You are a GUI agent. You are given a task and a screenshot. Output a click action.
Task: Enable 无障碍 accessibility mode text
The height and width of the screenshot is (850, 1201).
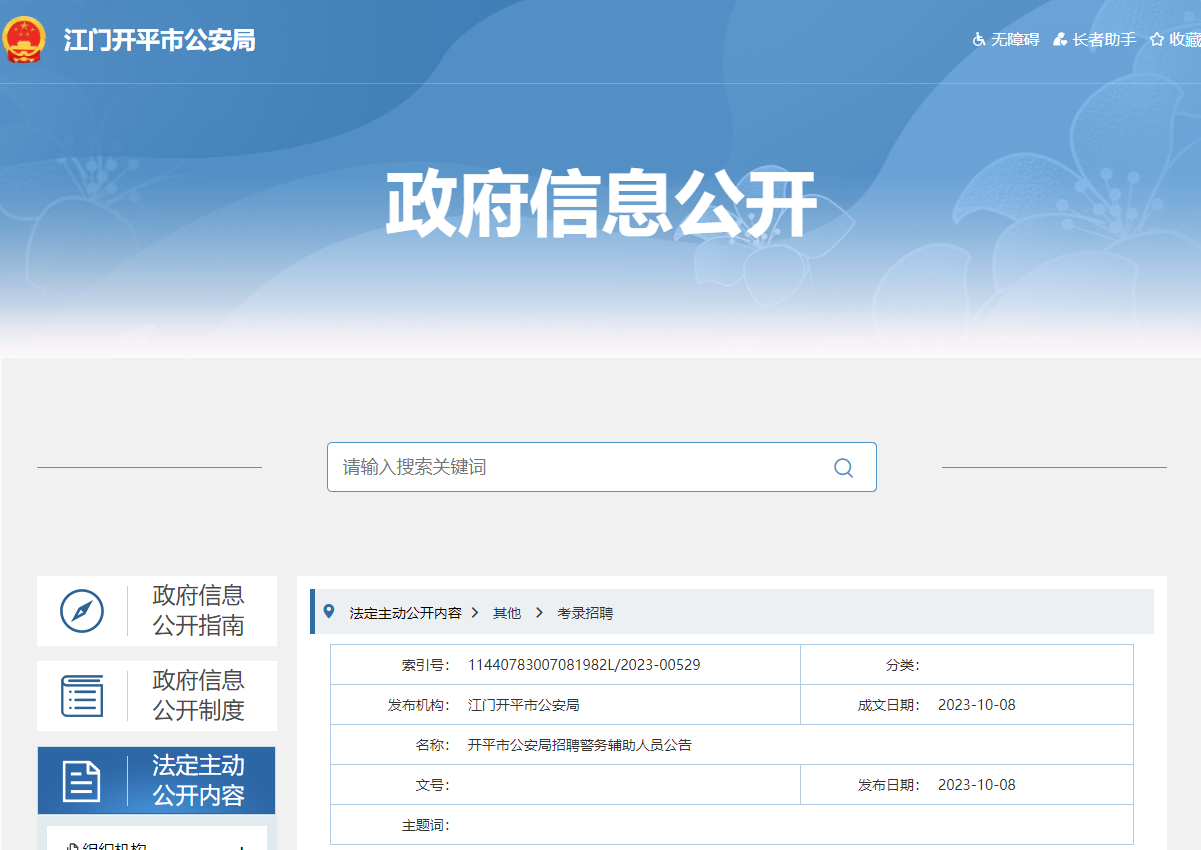[1015, 40]
